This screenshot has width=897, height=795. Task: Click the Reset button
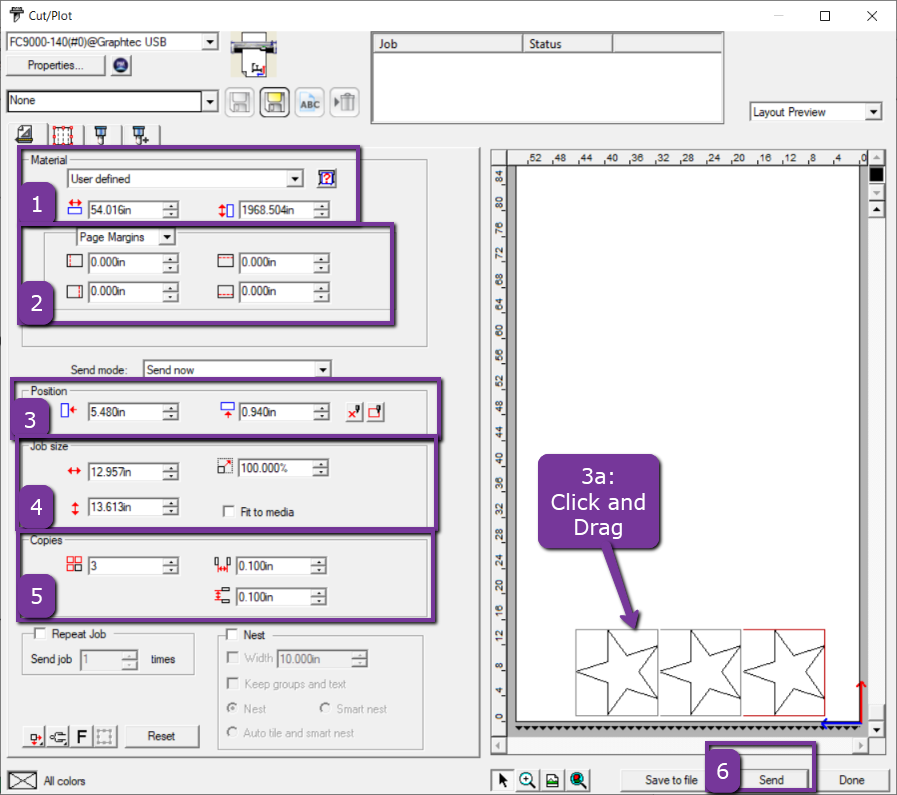pos(162,736)
